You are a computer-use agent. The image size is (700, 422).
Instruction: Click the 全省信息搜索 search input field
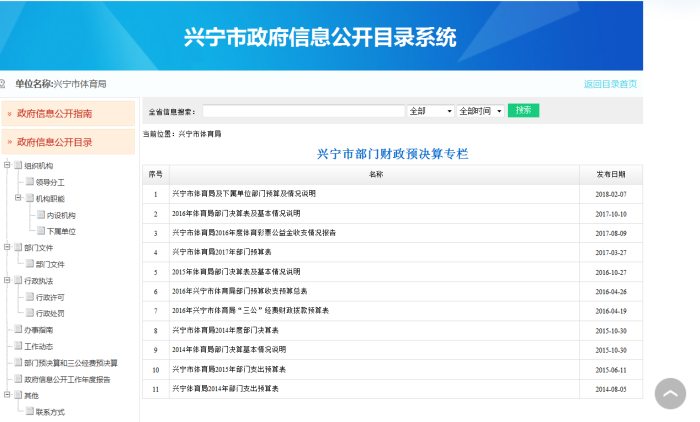[x=304, y=111]
